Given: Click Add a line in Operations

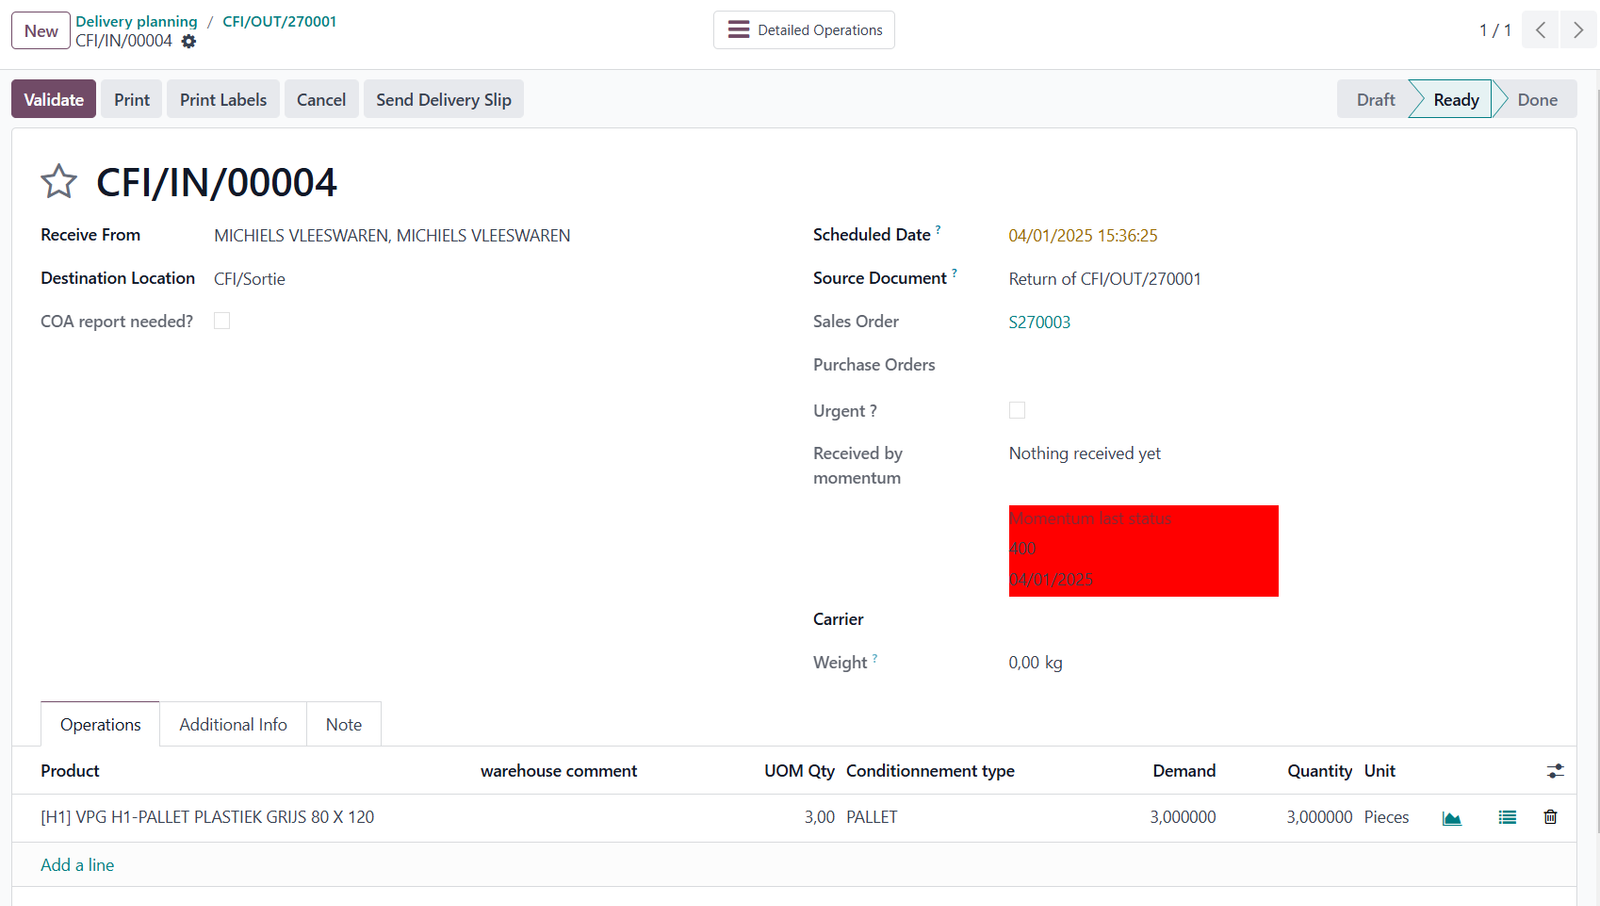Looking at the screenshot, I should (77, 865).
